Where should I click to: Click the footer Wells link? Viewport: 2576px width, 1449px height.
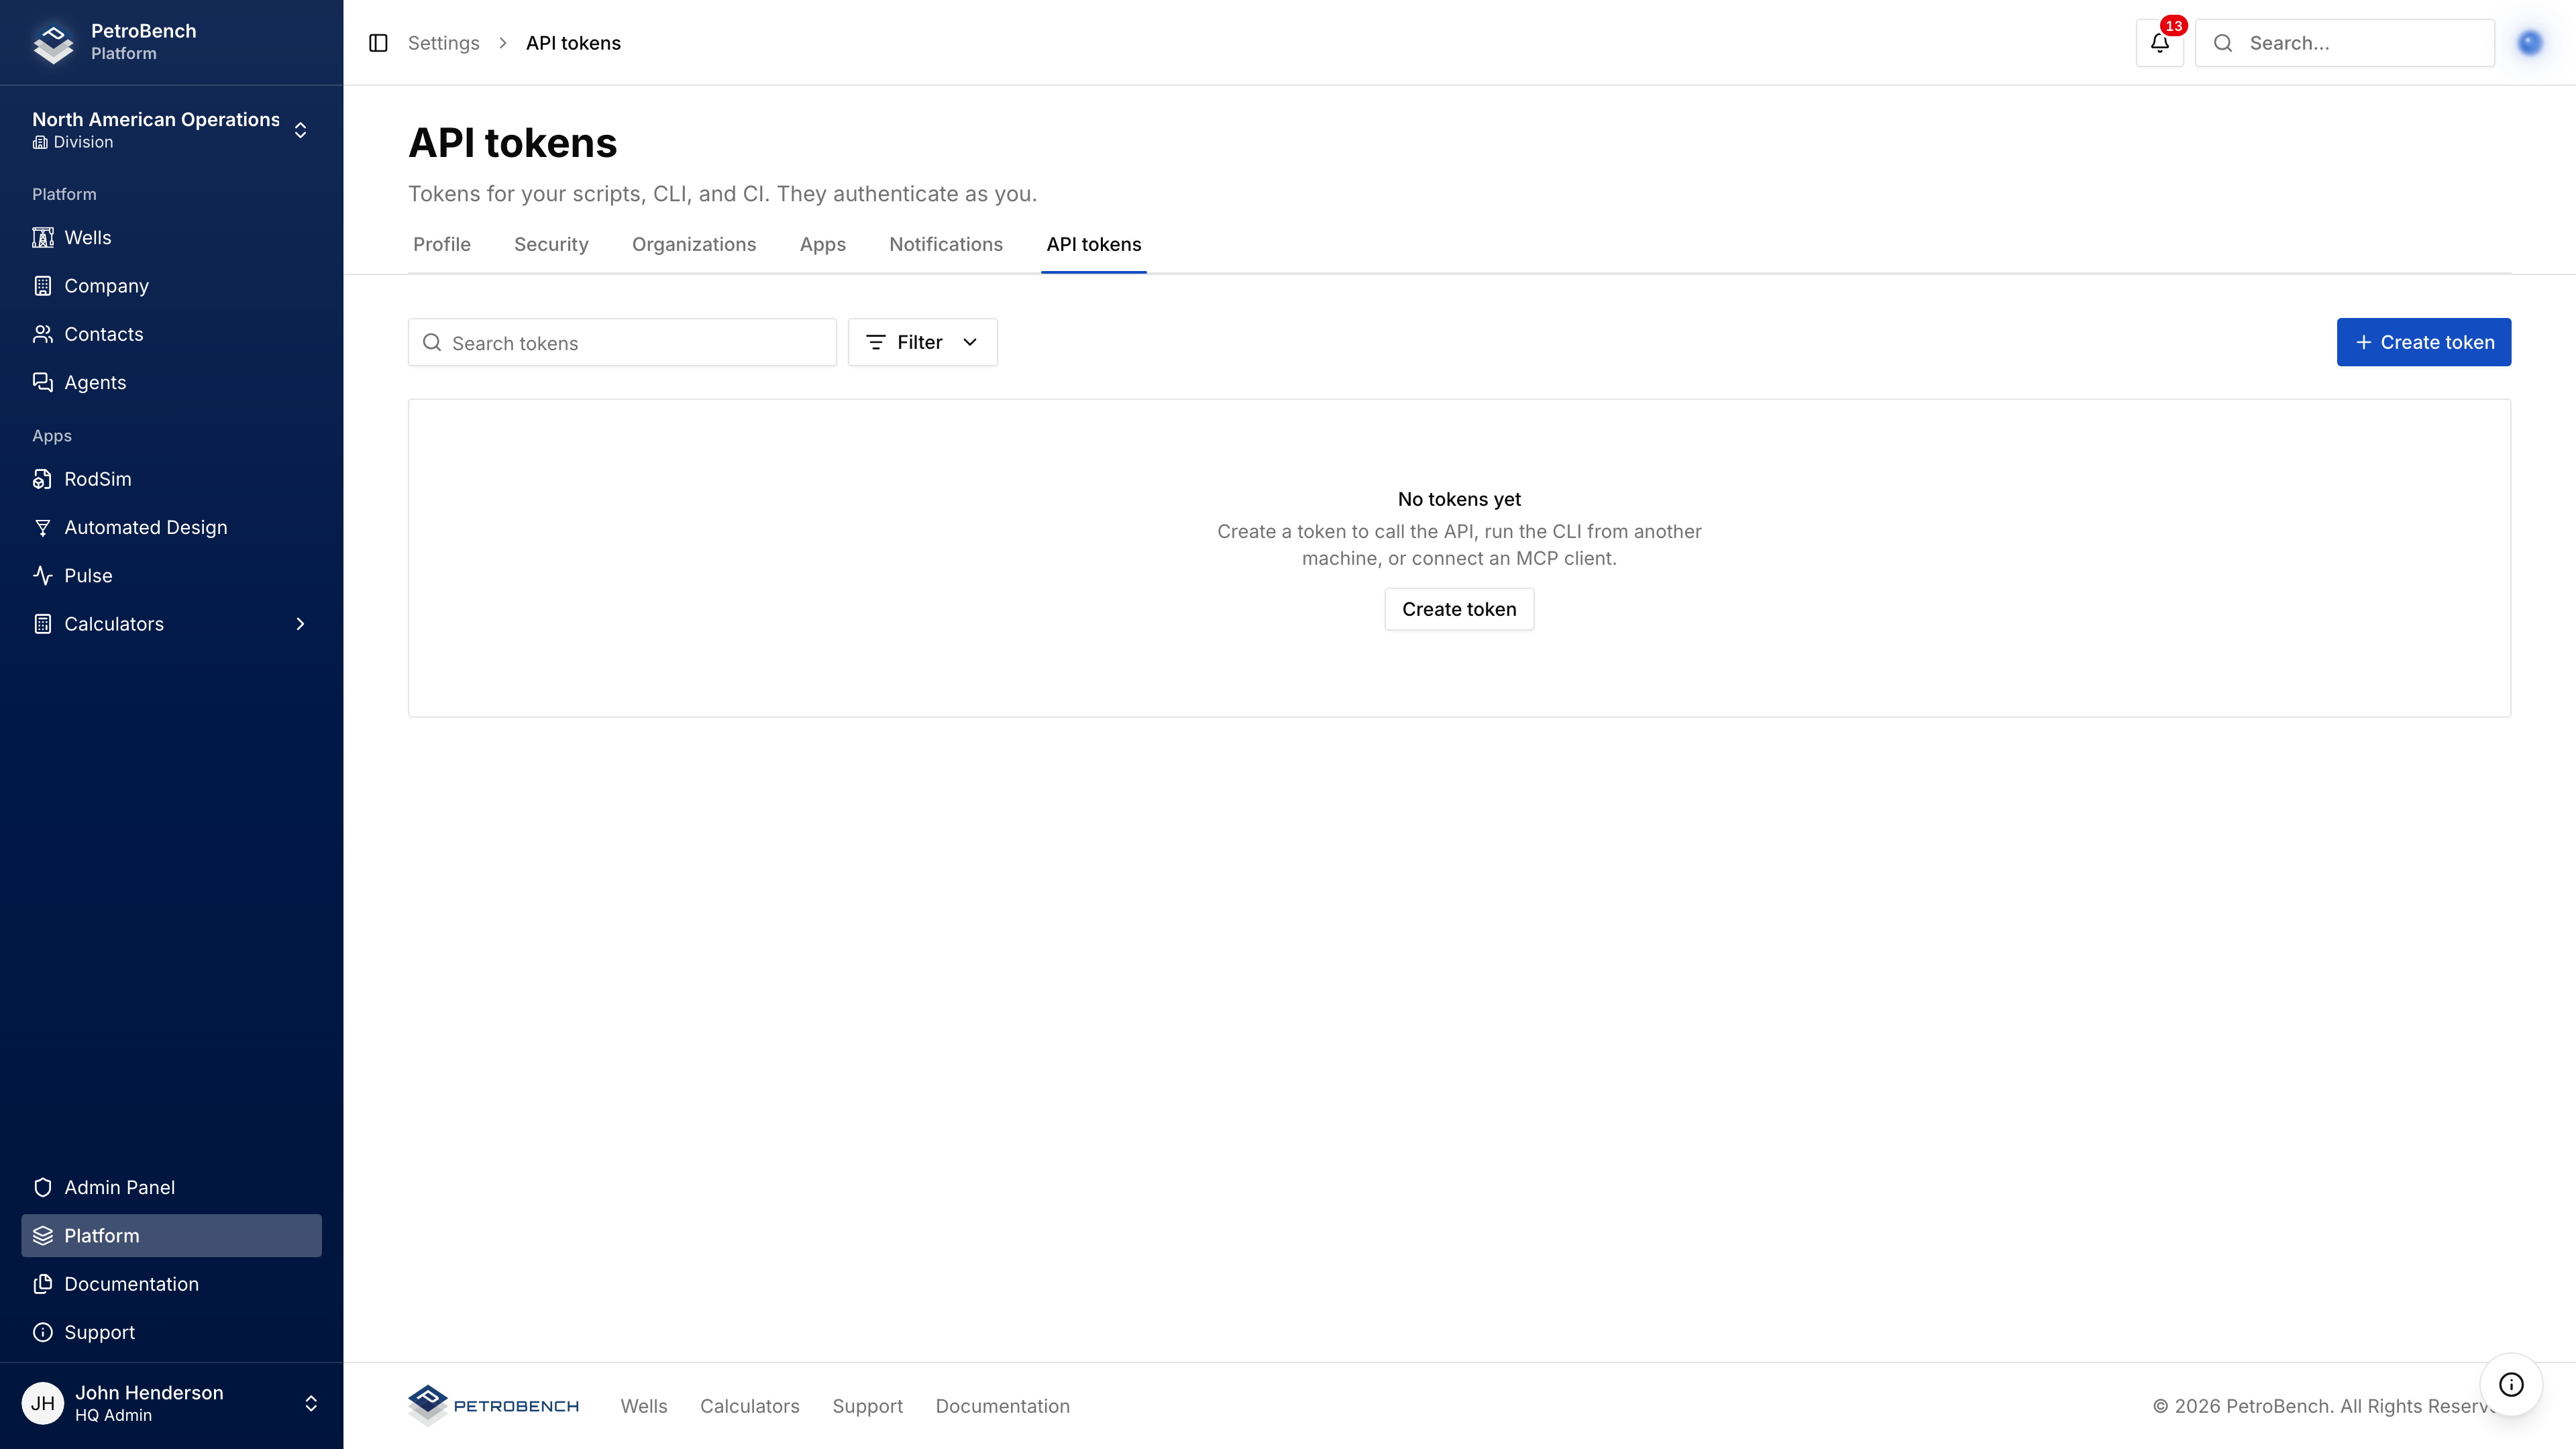[x=644, y=1407]
